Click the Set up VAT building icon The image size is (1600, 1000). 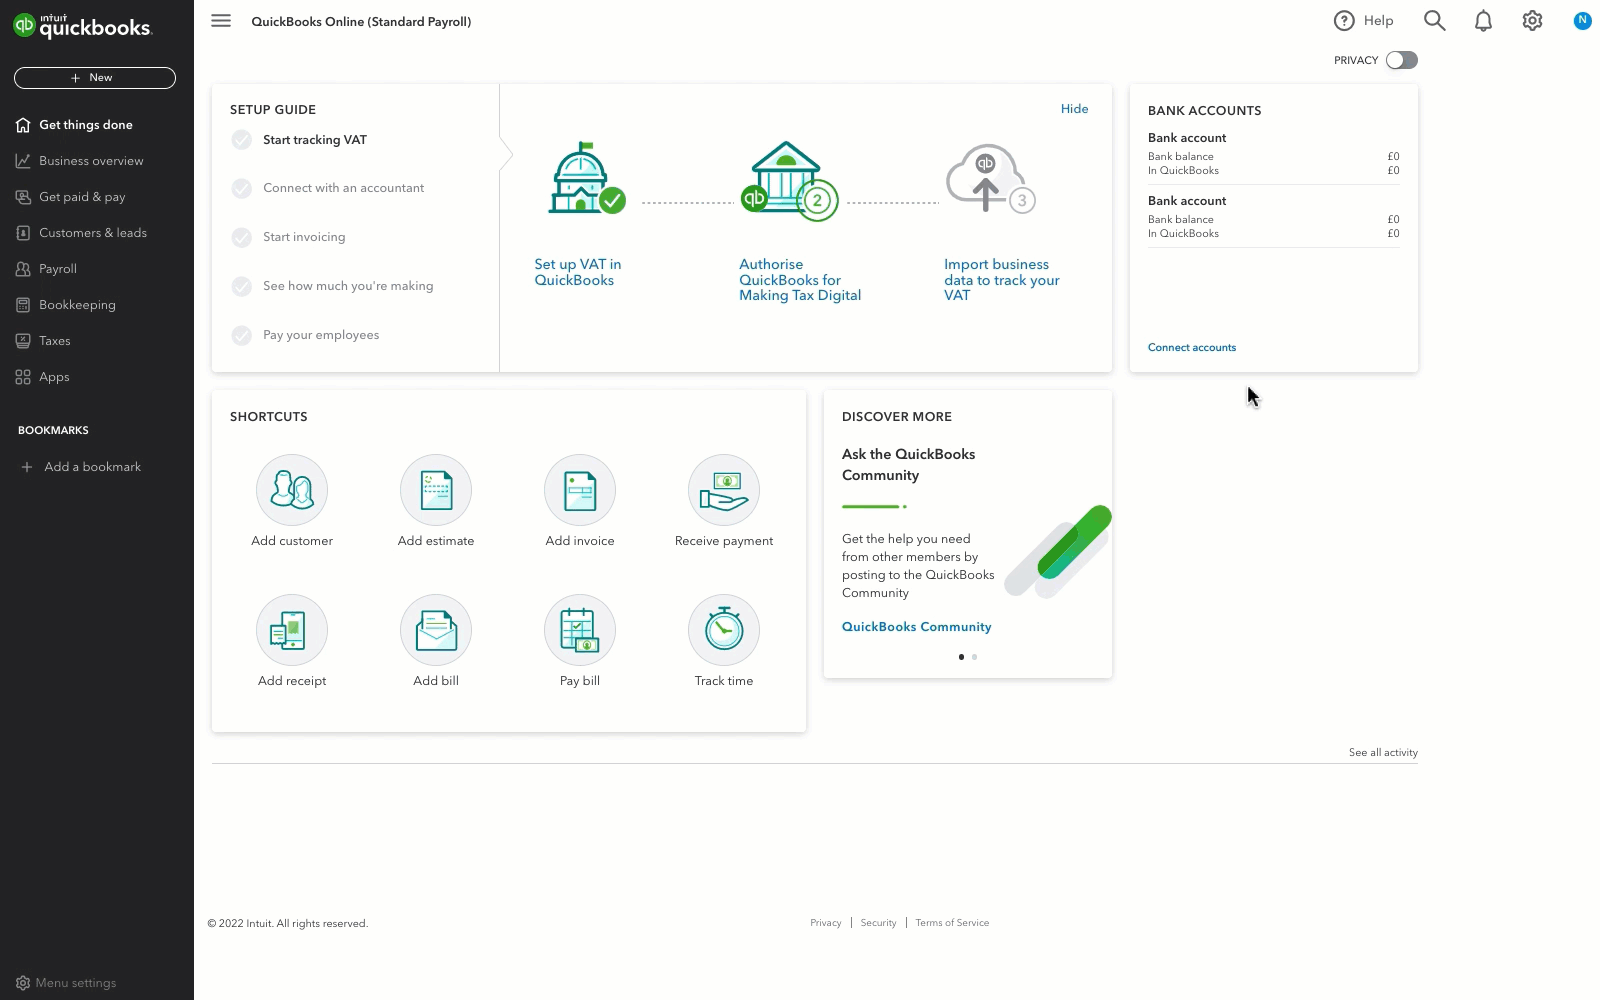[x=586, y=179]
